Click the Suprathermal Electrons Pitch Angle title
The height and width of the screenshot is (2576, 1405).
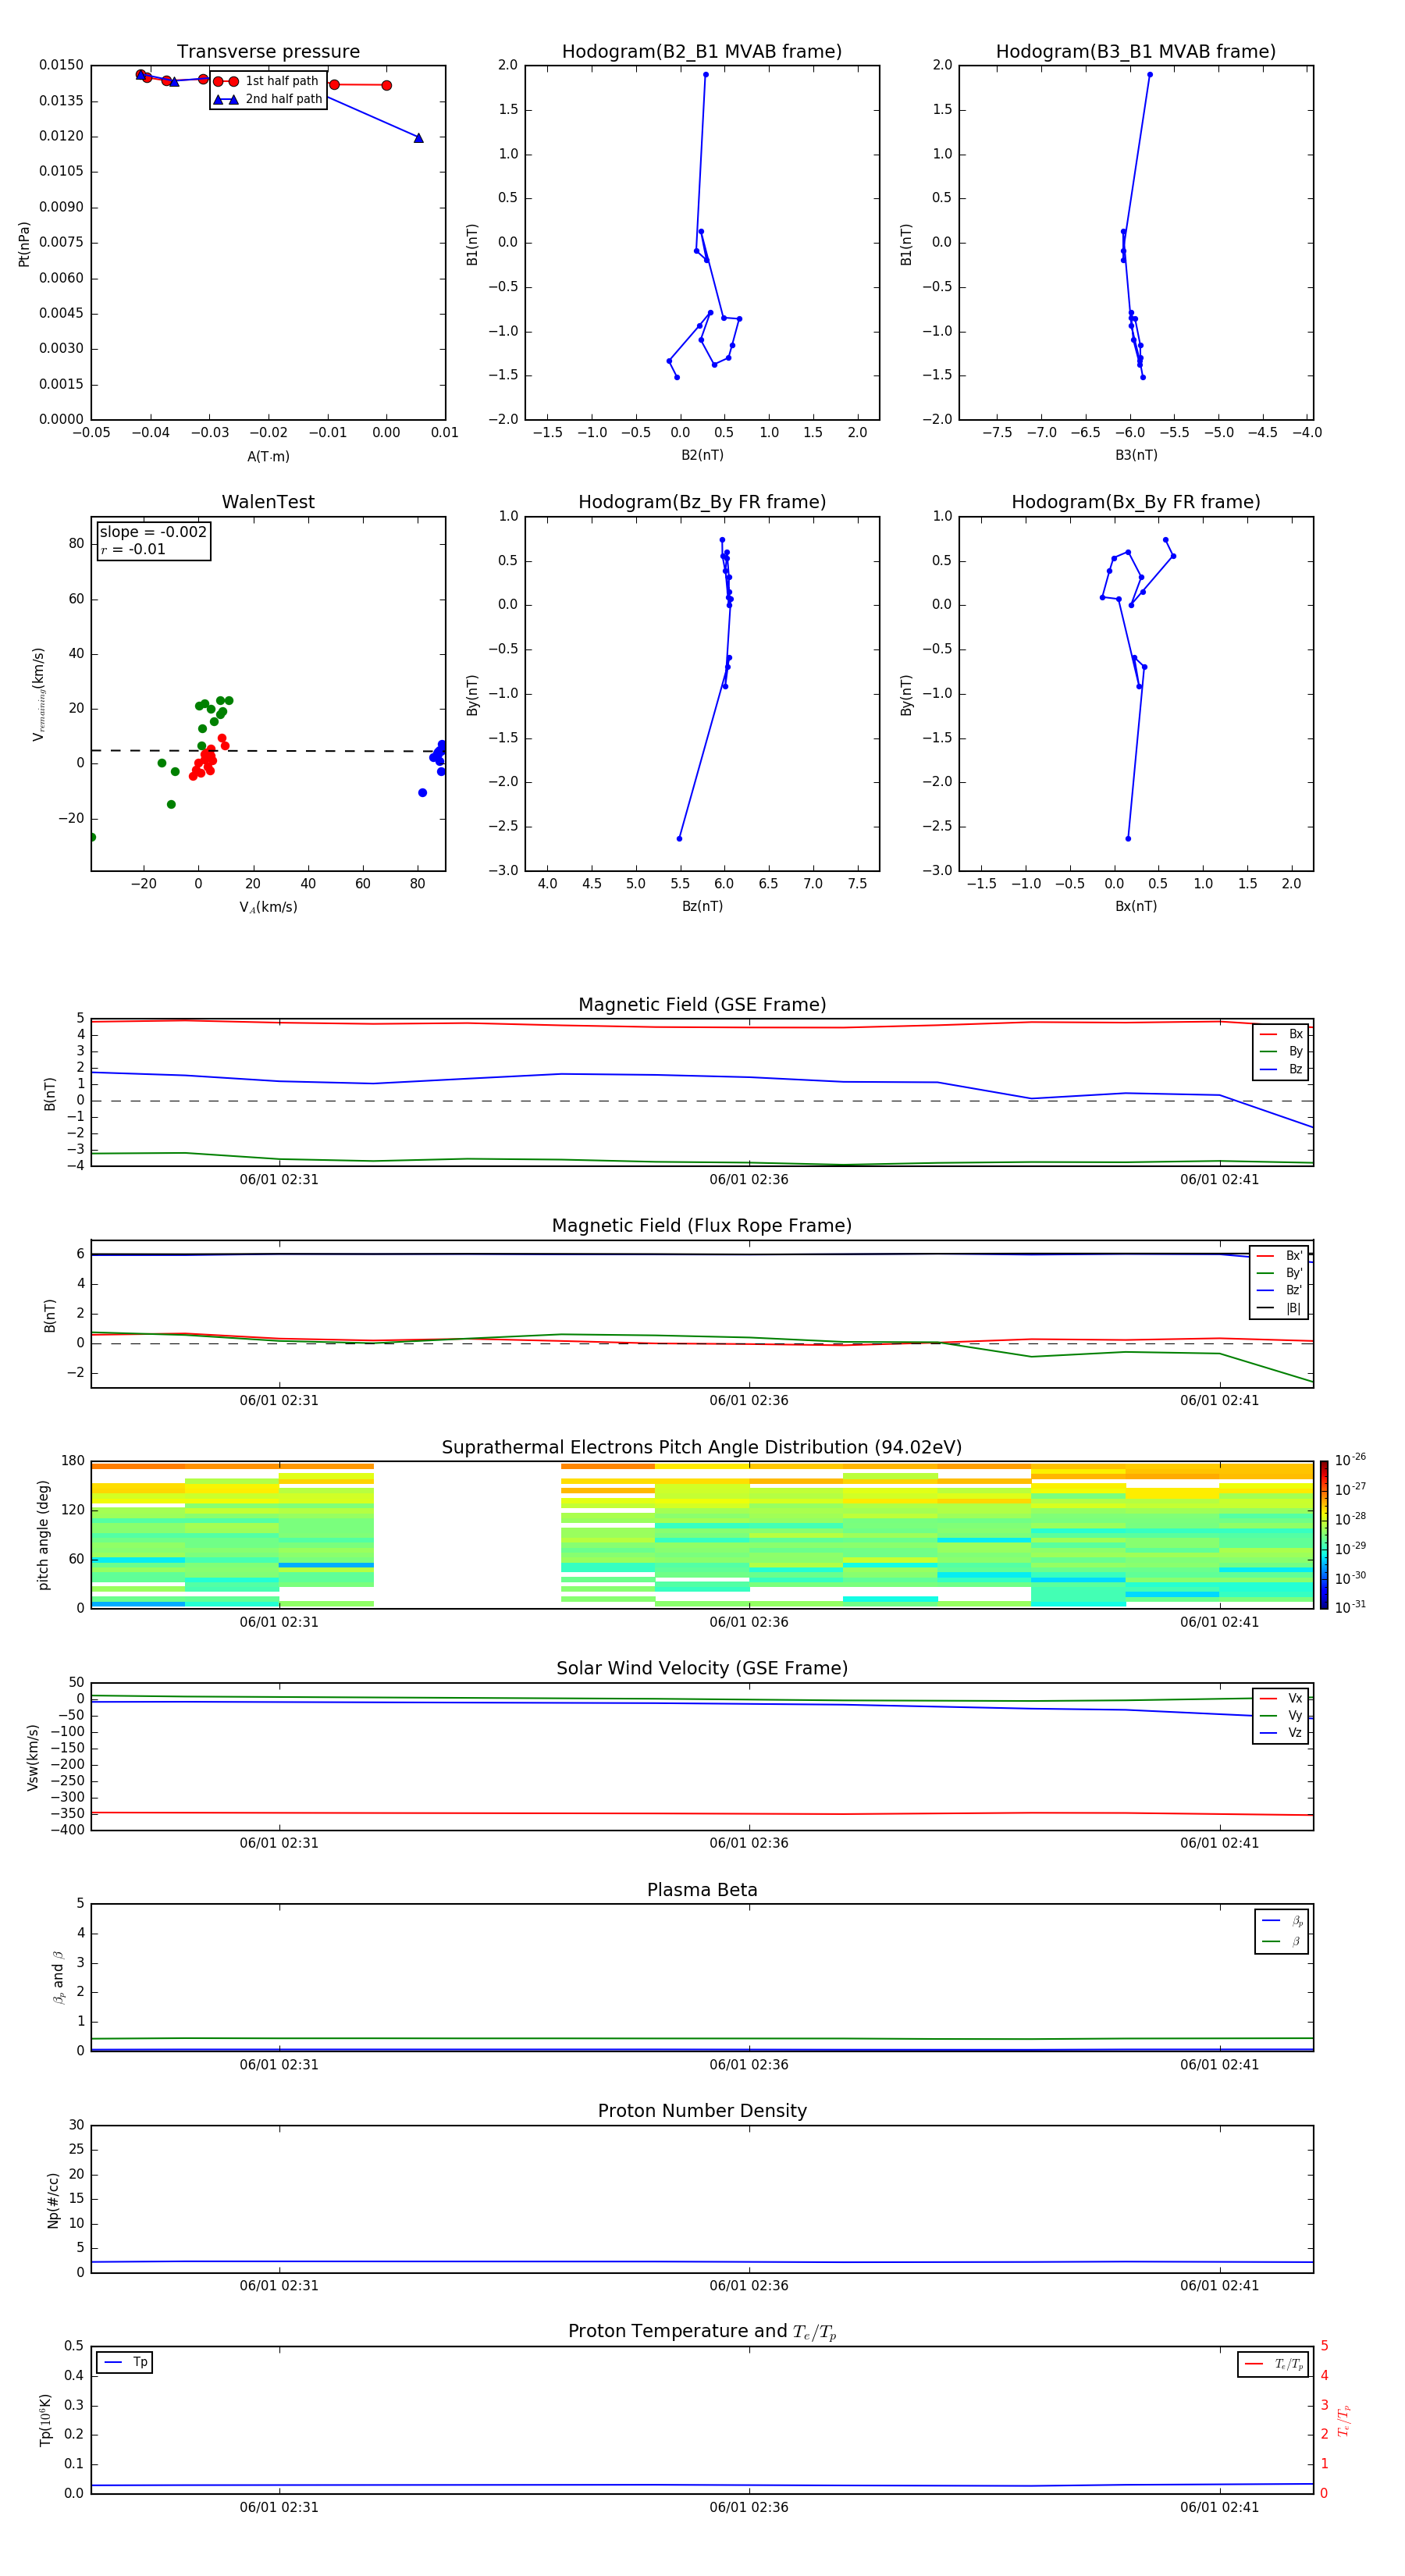tap(702, 1447)
